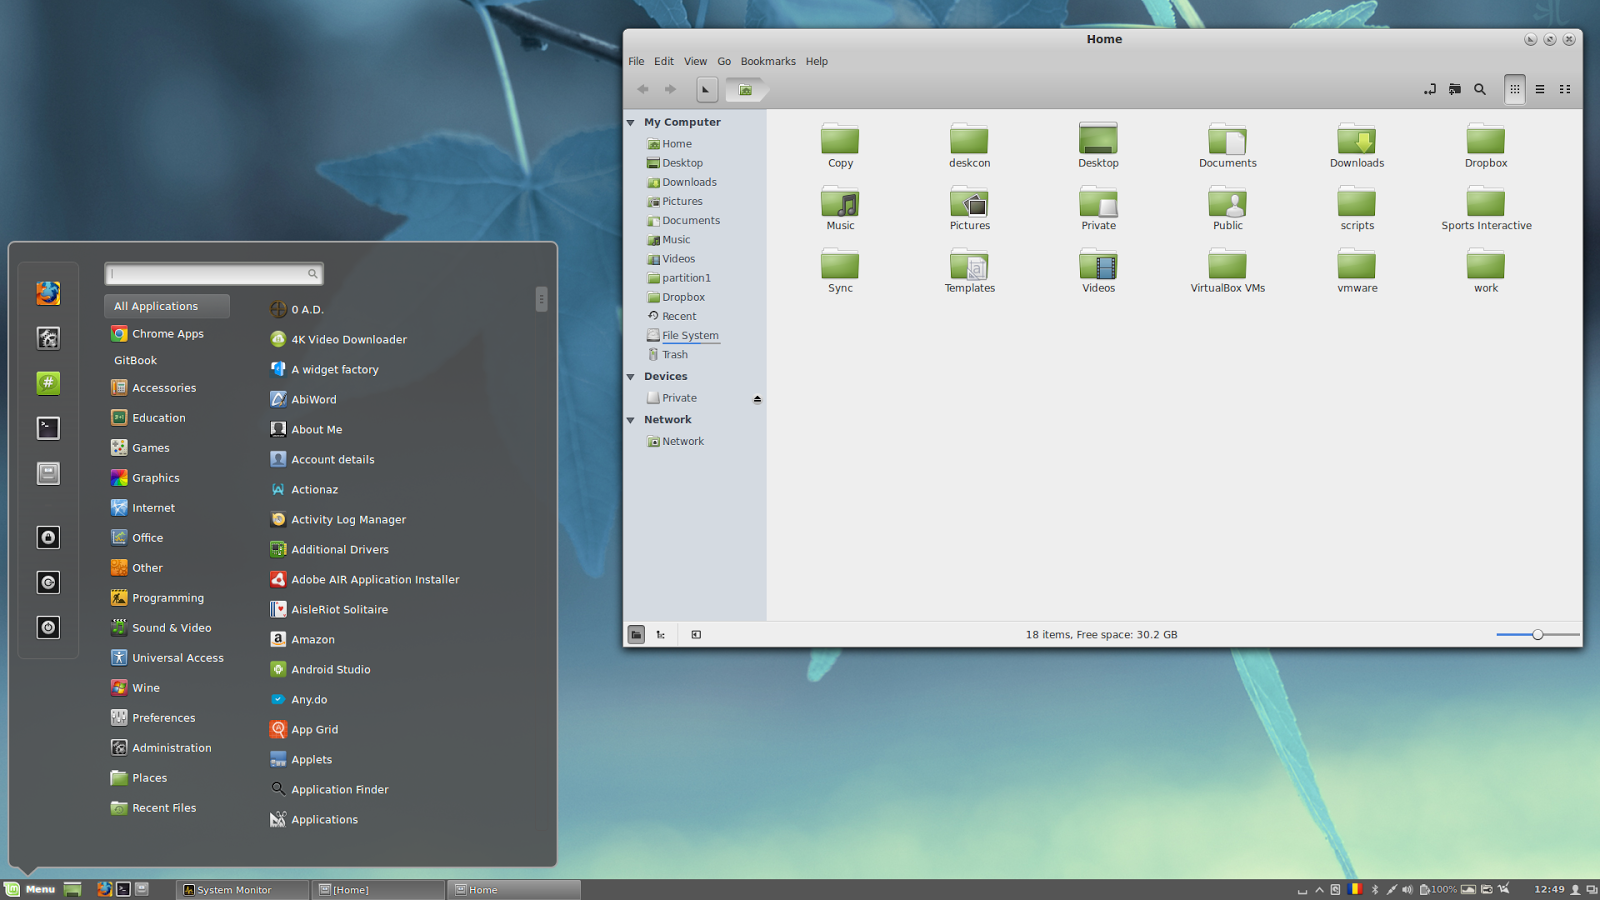The height and width of the screenshot is (900, 1600).
Task: Open the Trash item in My Computer
Action: pyautogui.click(x=673, y=354)
